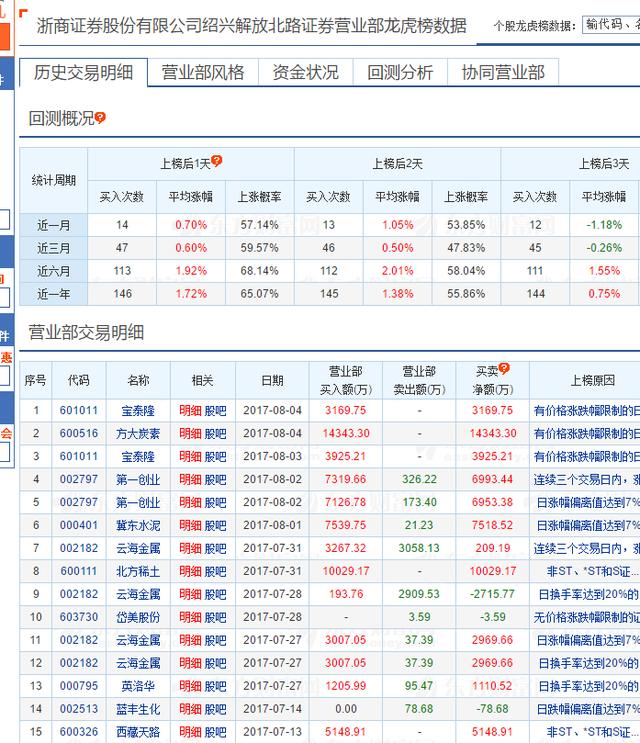Click 云海金属 name in row 7
The width and height of the screenshot is (640, 743).
(138, 548)
